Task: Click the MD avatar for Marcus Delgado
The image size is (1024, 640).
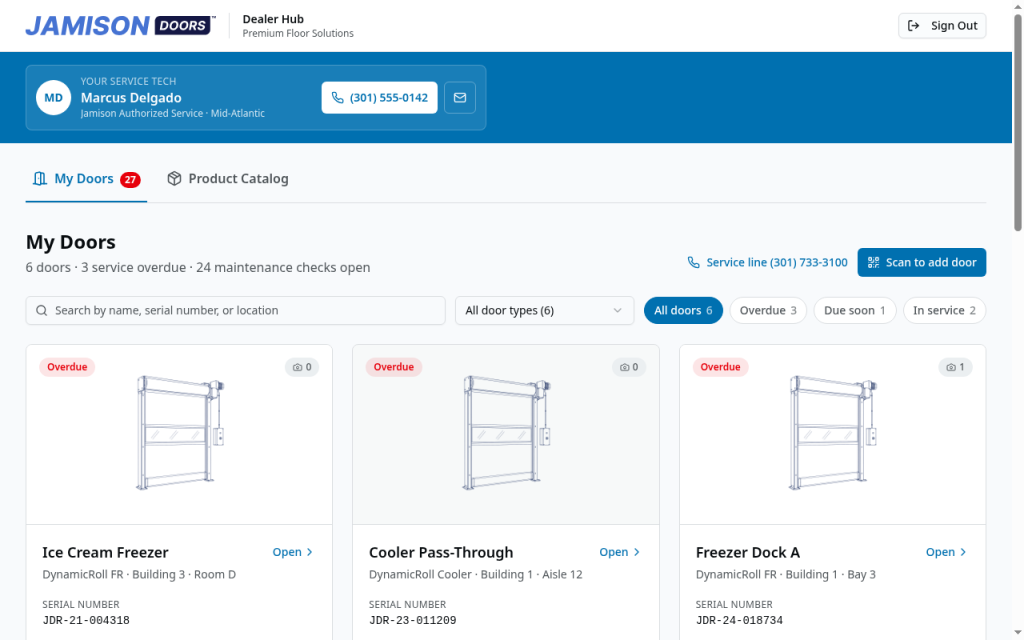Action: point(54,98)
